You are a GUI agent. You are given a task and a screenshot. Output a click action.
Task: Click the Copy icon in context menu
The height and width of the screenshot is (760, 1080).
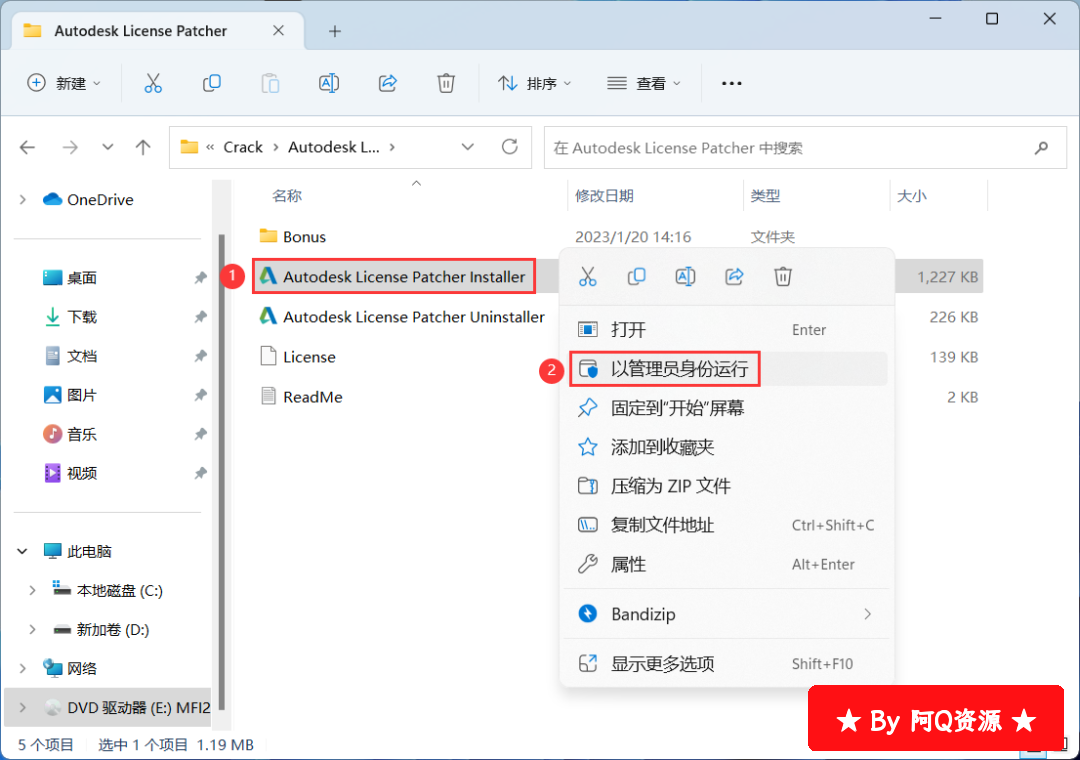coord(636,277)
